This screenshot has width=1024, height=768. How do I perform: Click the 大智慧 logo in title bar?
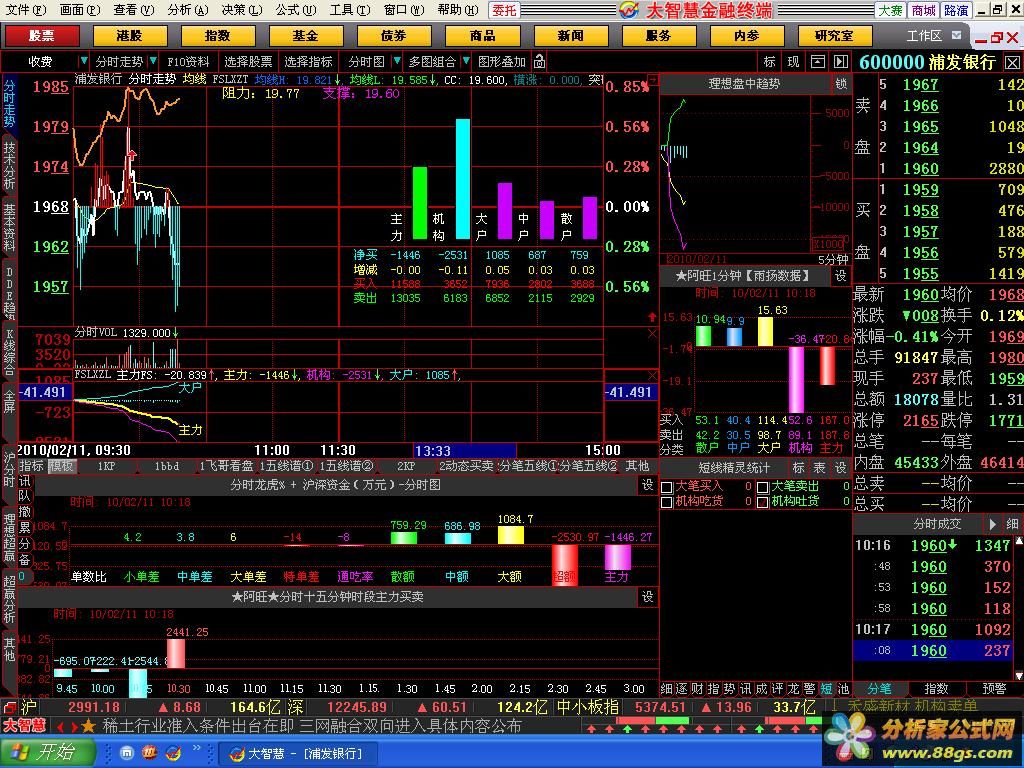pyautogui.click(x=629, y=10)
